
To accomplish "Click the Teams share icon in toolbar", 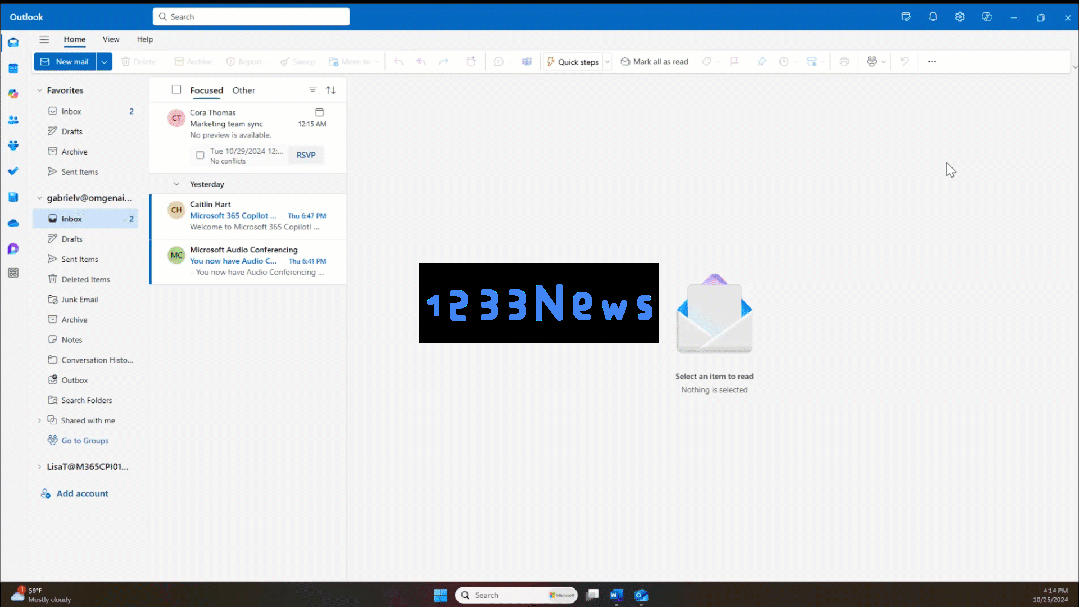I will click(526, 62).
